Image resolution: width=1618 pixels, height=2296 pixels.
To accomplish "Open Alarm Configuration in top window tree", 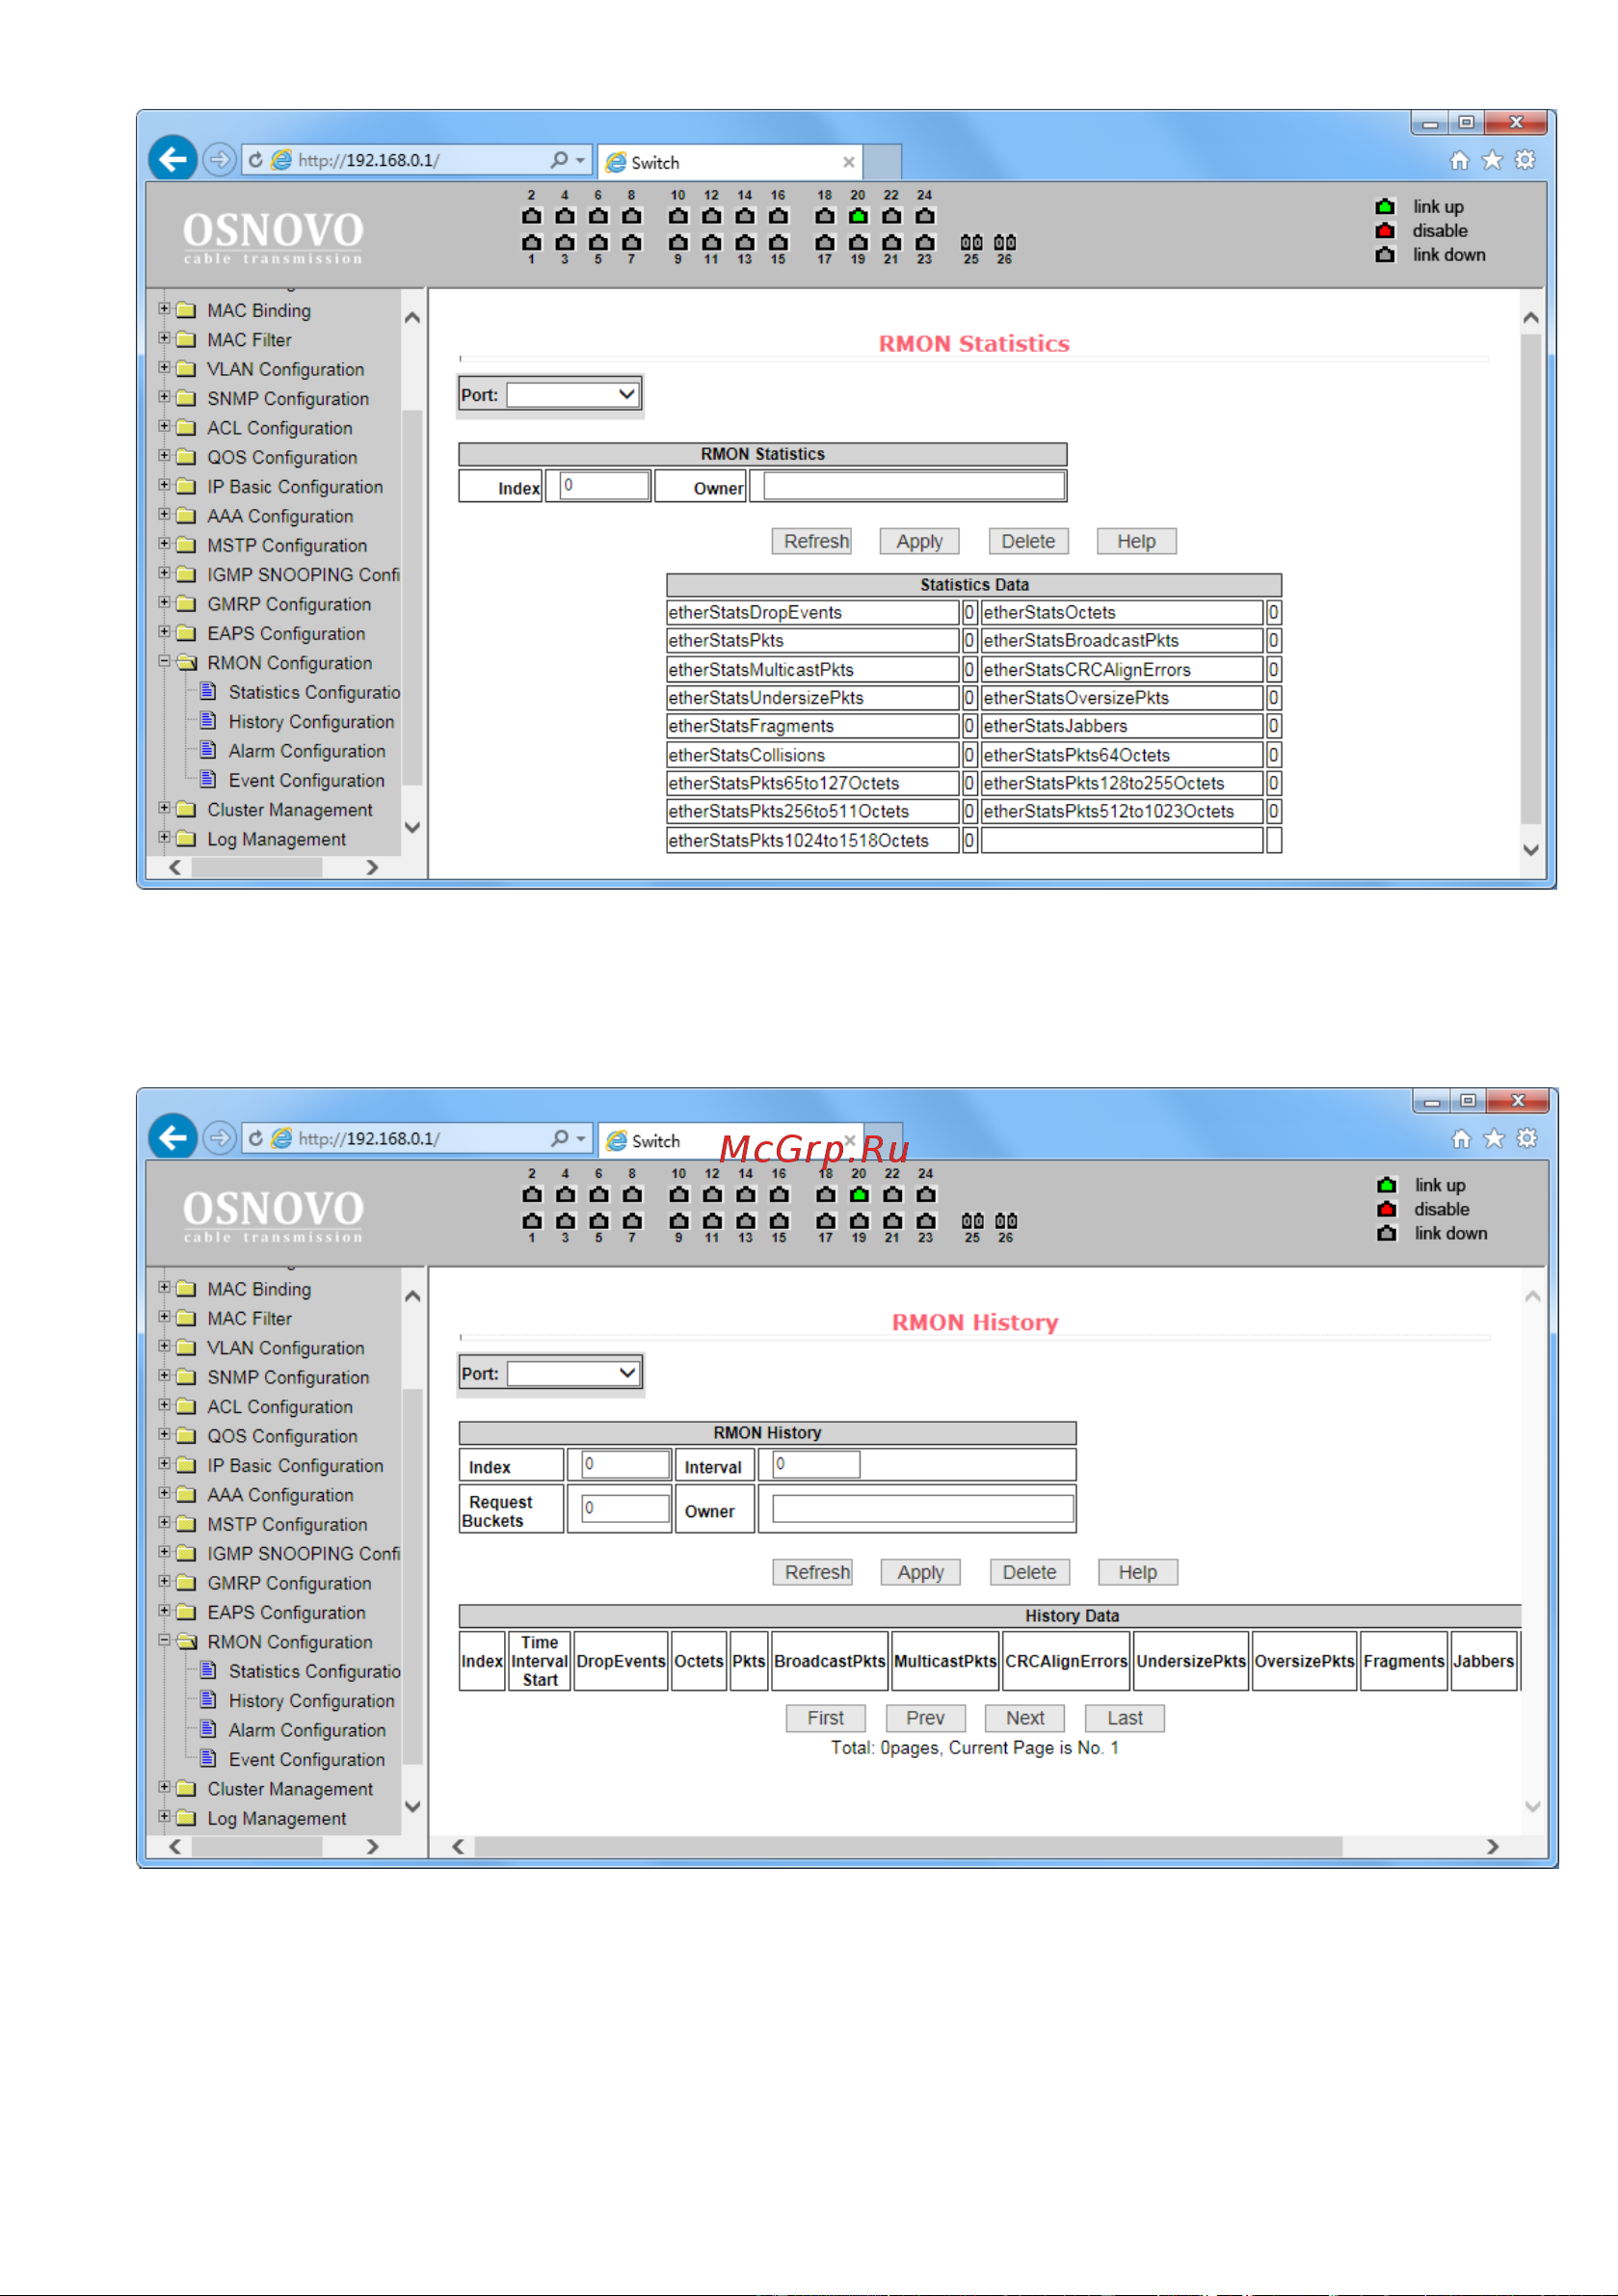I will 306,751.
